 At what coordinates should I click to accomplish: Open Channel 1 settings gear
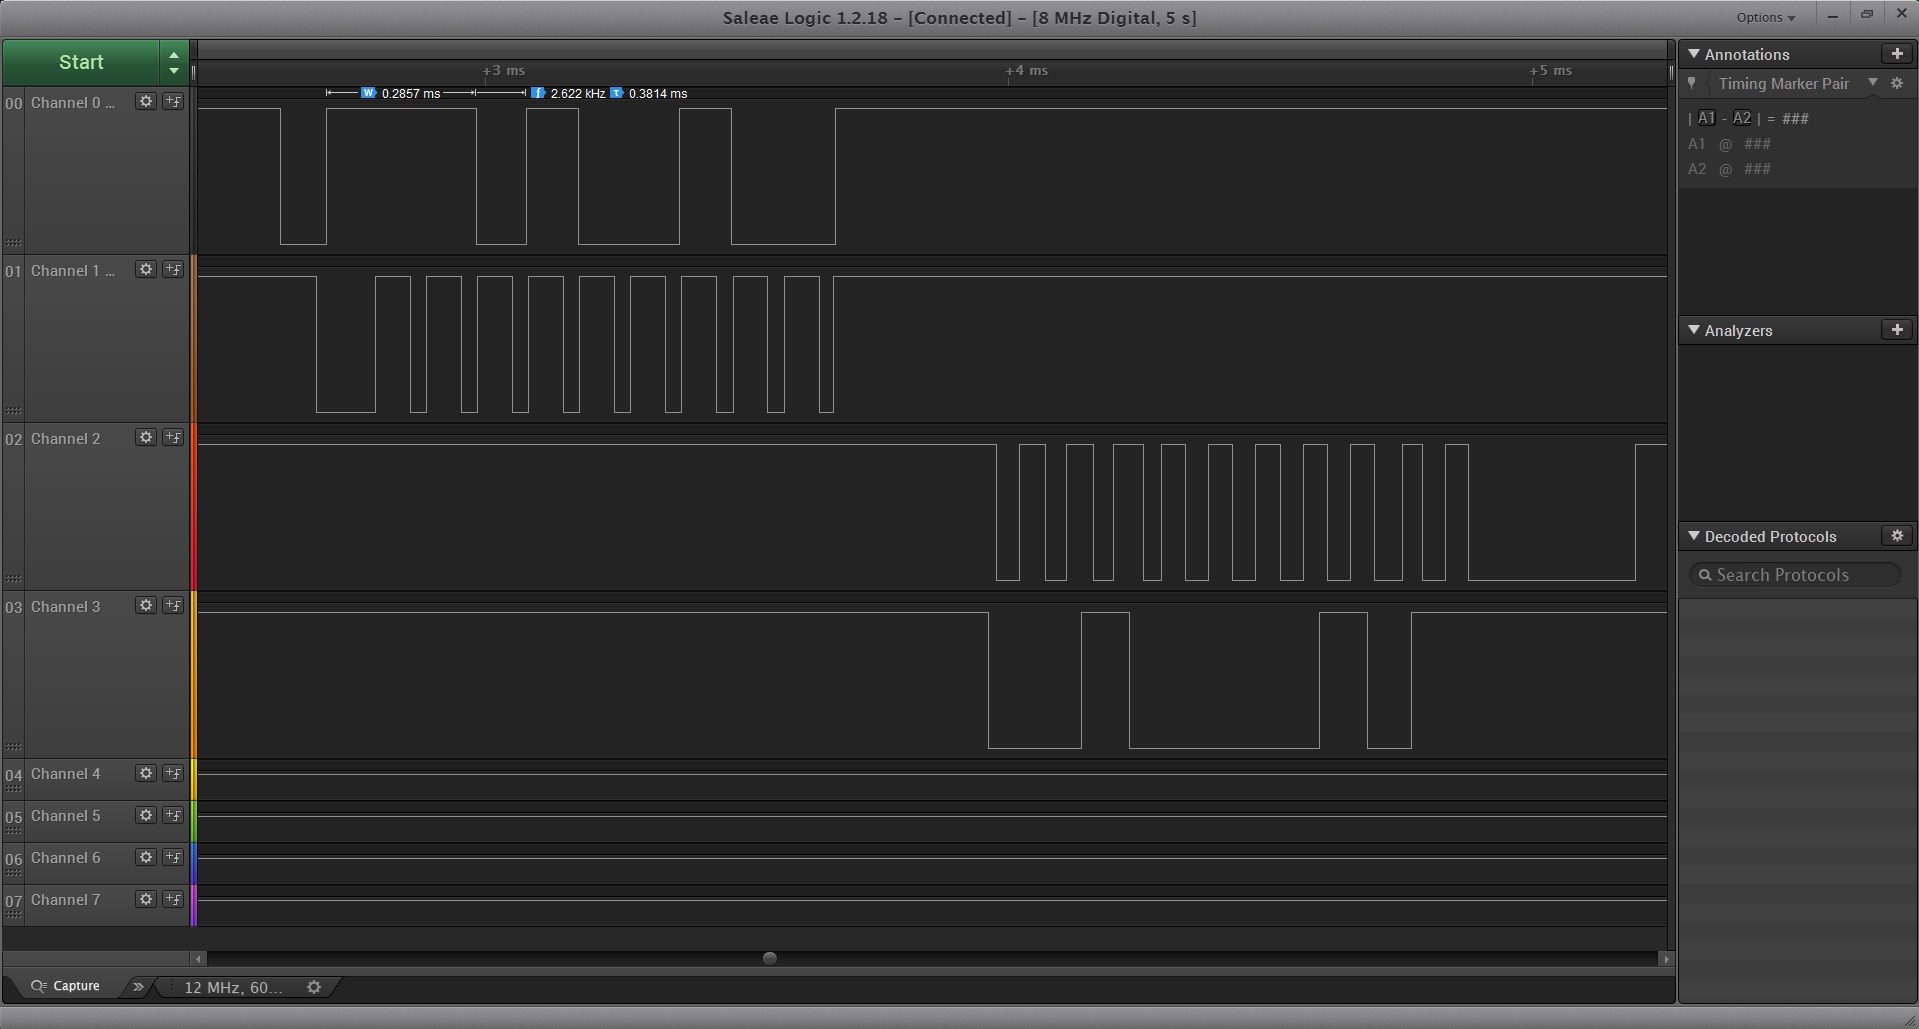coord(146,269)
